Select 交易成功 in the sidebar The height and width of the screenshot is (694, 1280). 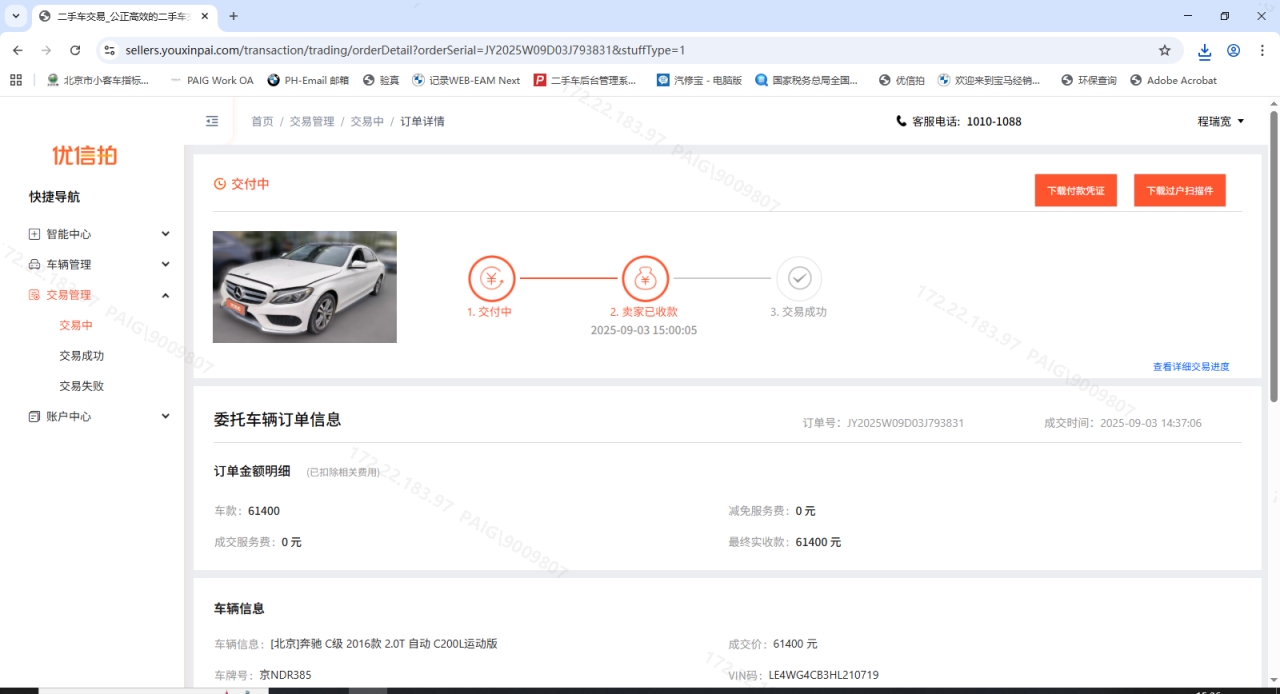[x=81, y=355]
